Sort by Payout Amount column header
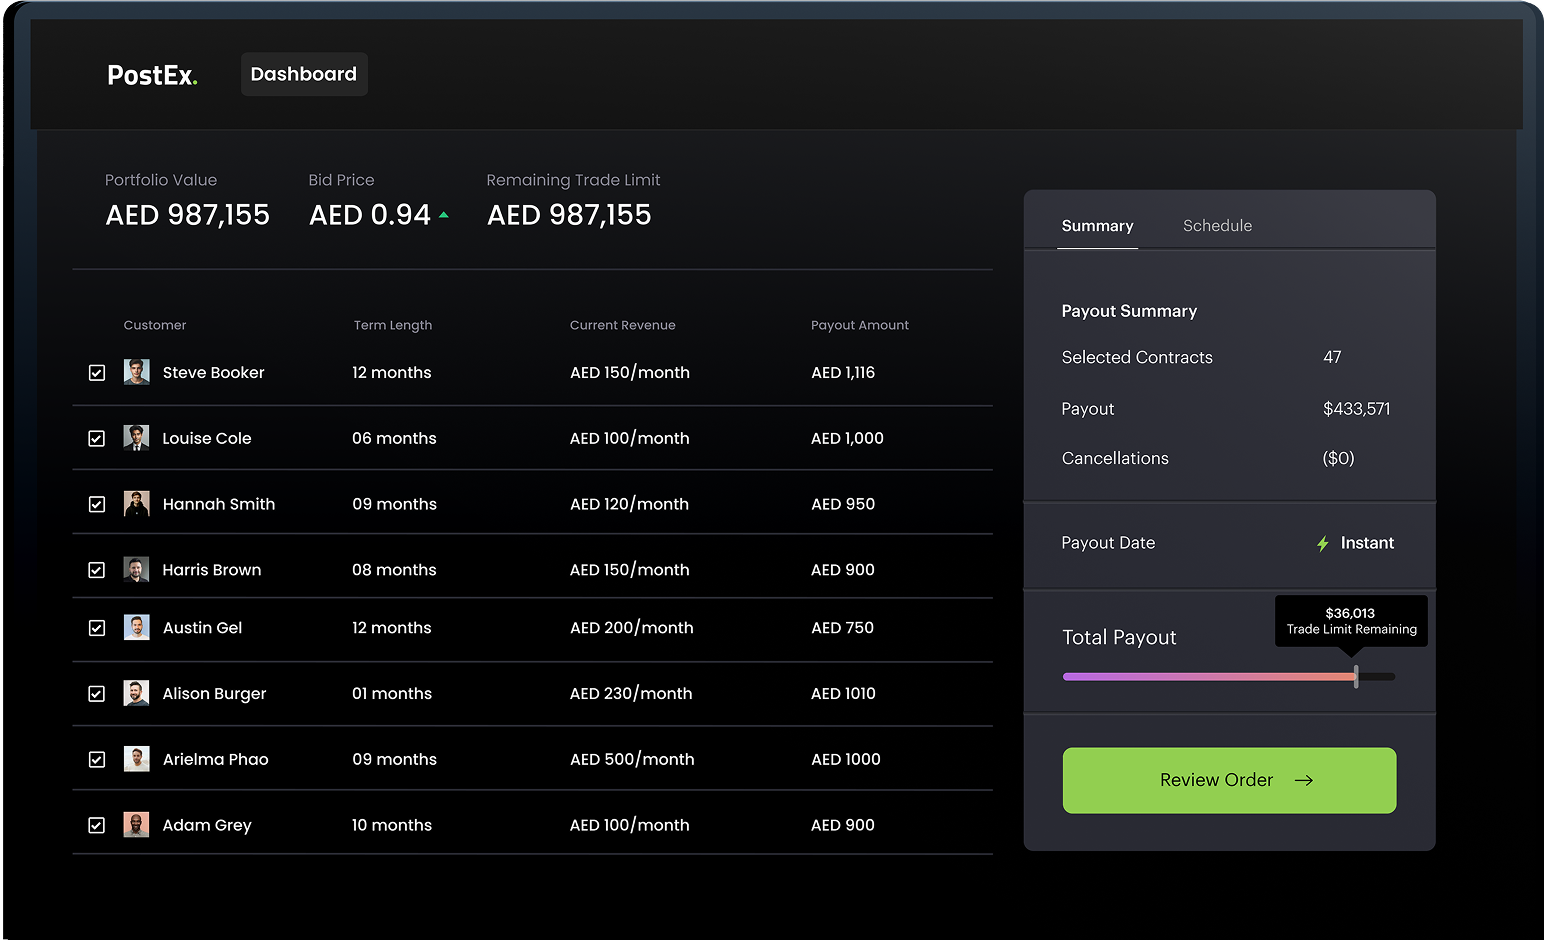Screen dimensions: 1544x940 859,325
